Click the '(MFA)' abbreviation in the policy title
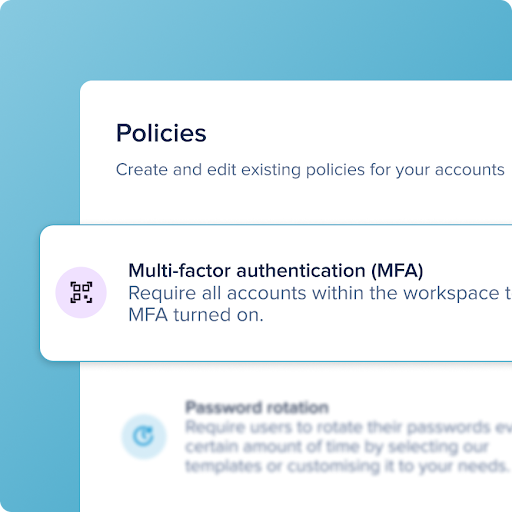Viewport: 512px width, 512px height. click(x=397, y=271)
